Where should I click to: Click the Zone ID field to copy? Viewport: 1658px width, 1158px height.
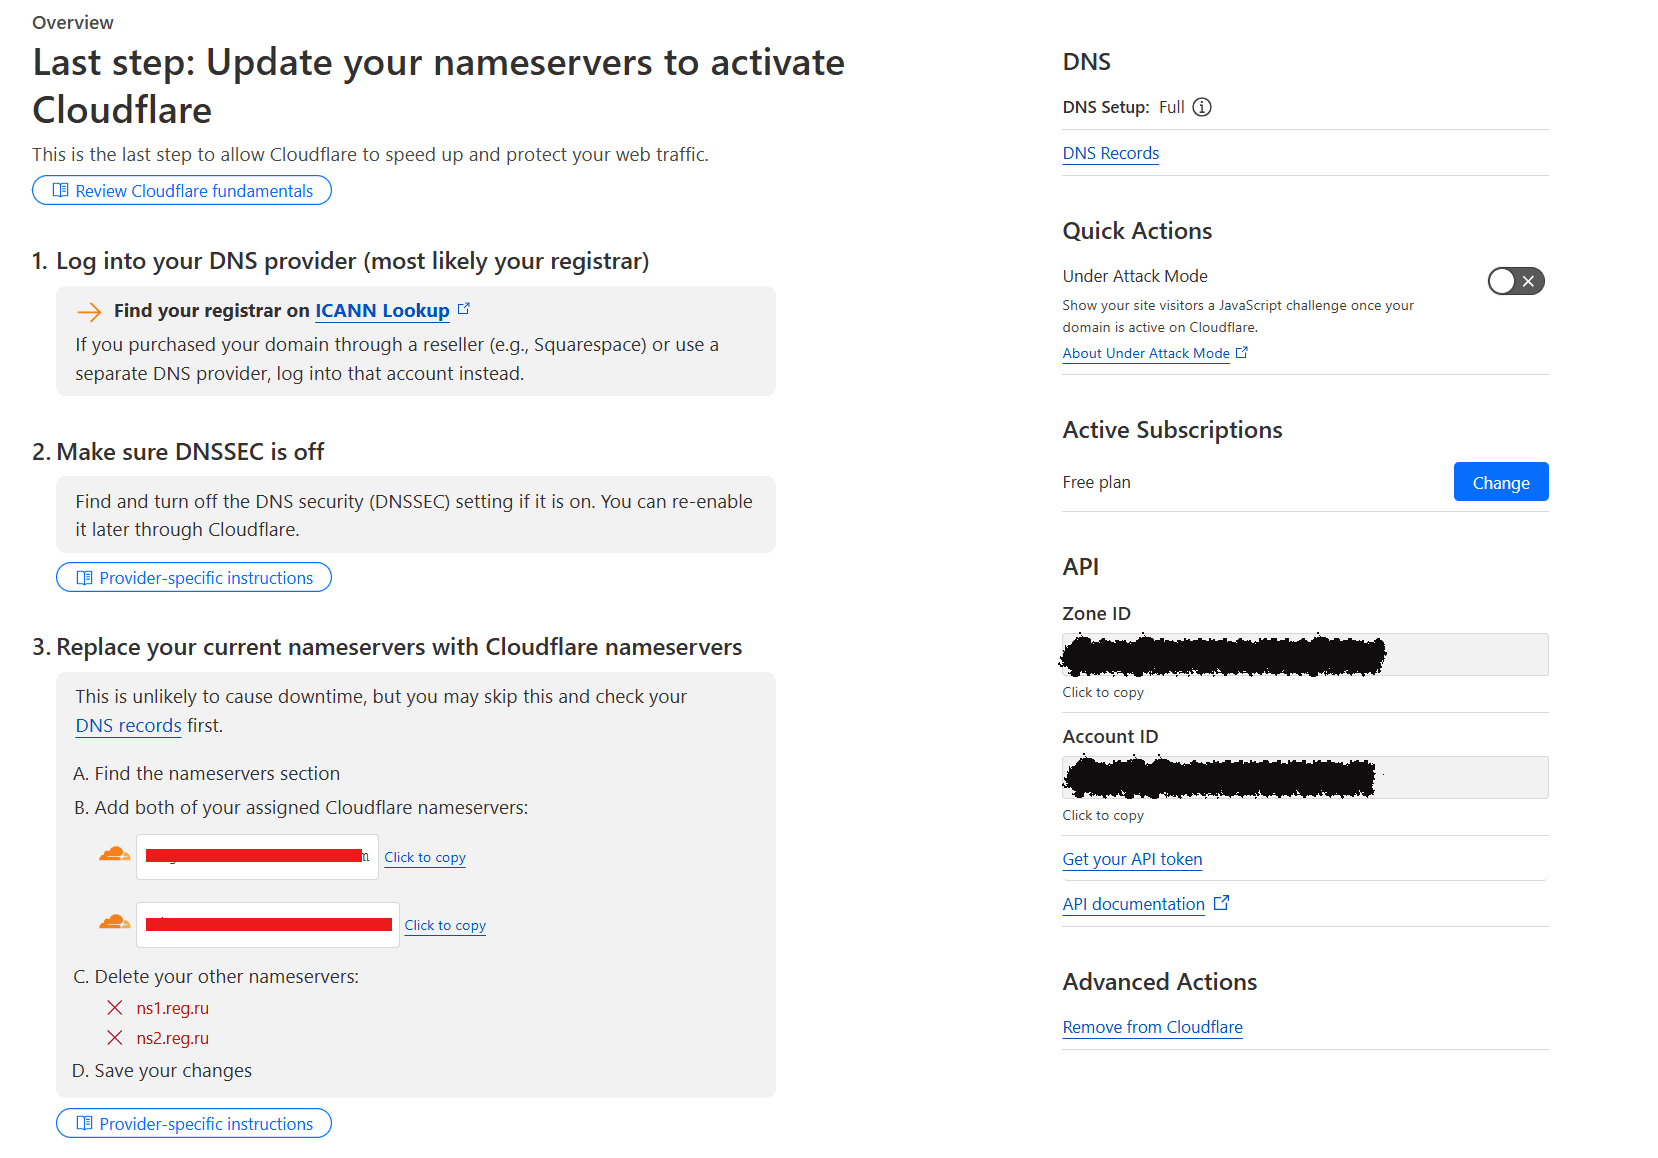coord(1305,654)
